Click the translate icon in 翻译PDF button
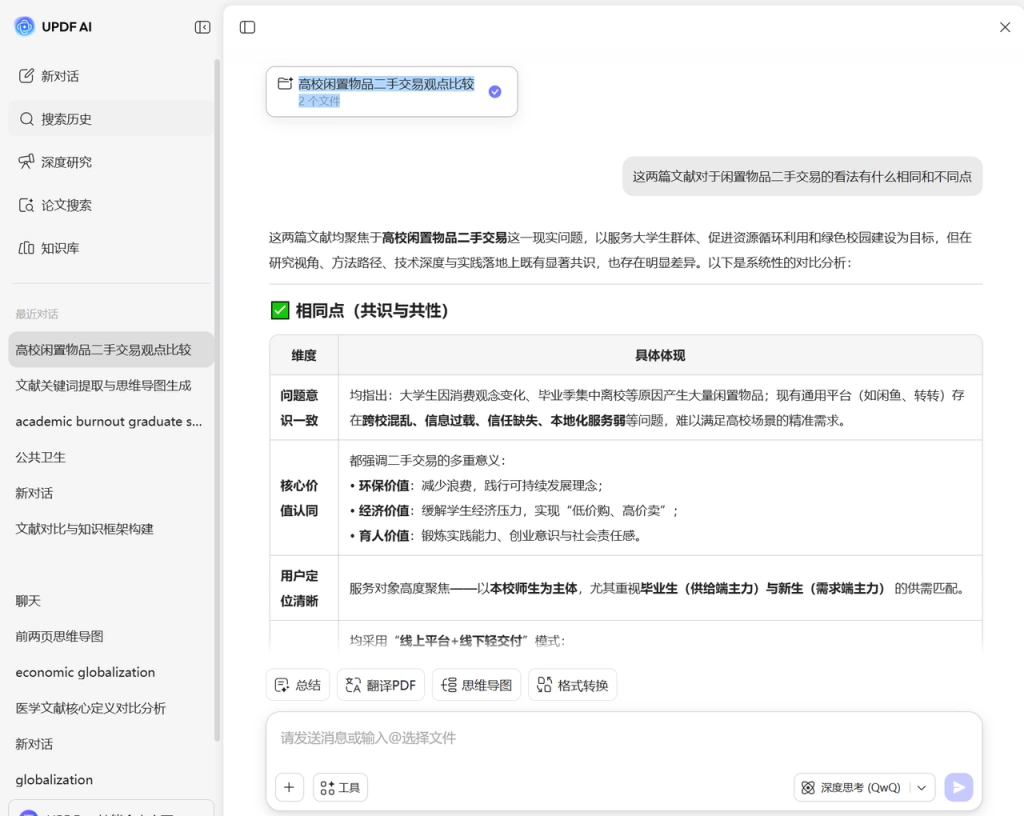Viewport: 1024px width, 816px height. [x=353, y=685]
